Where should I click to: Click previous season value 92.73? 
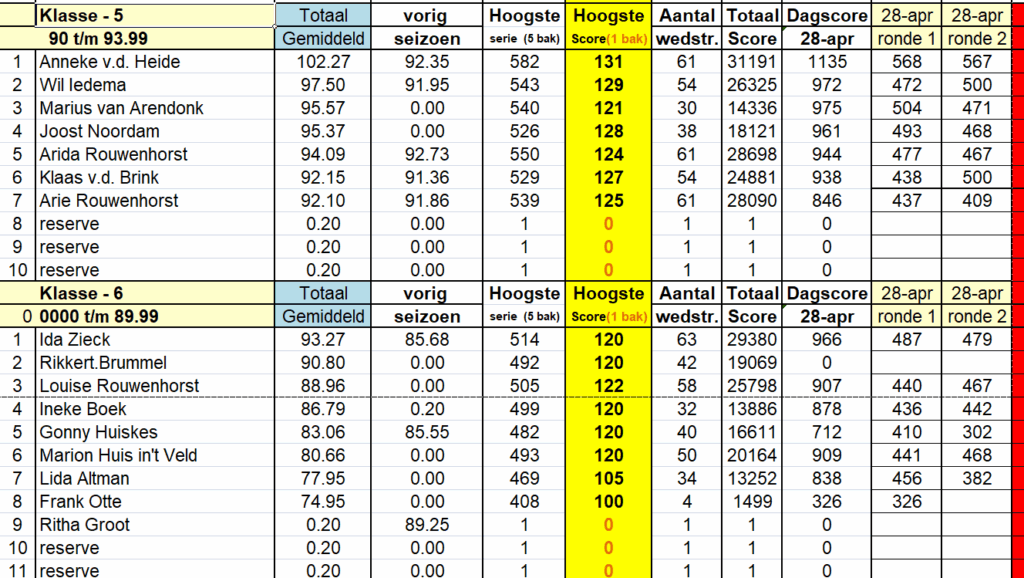click(x=427, y=155)
